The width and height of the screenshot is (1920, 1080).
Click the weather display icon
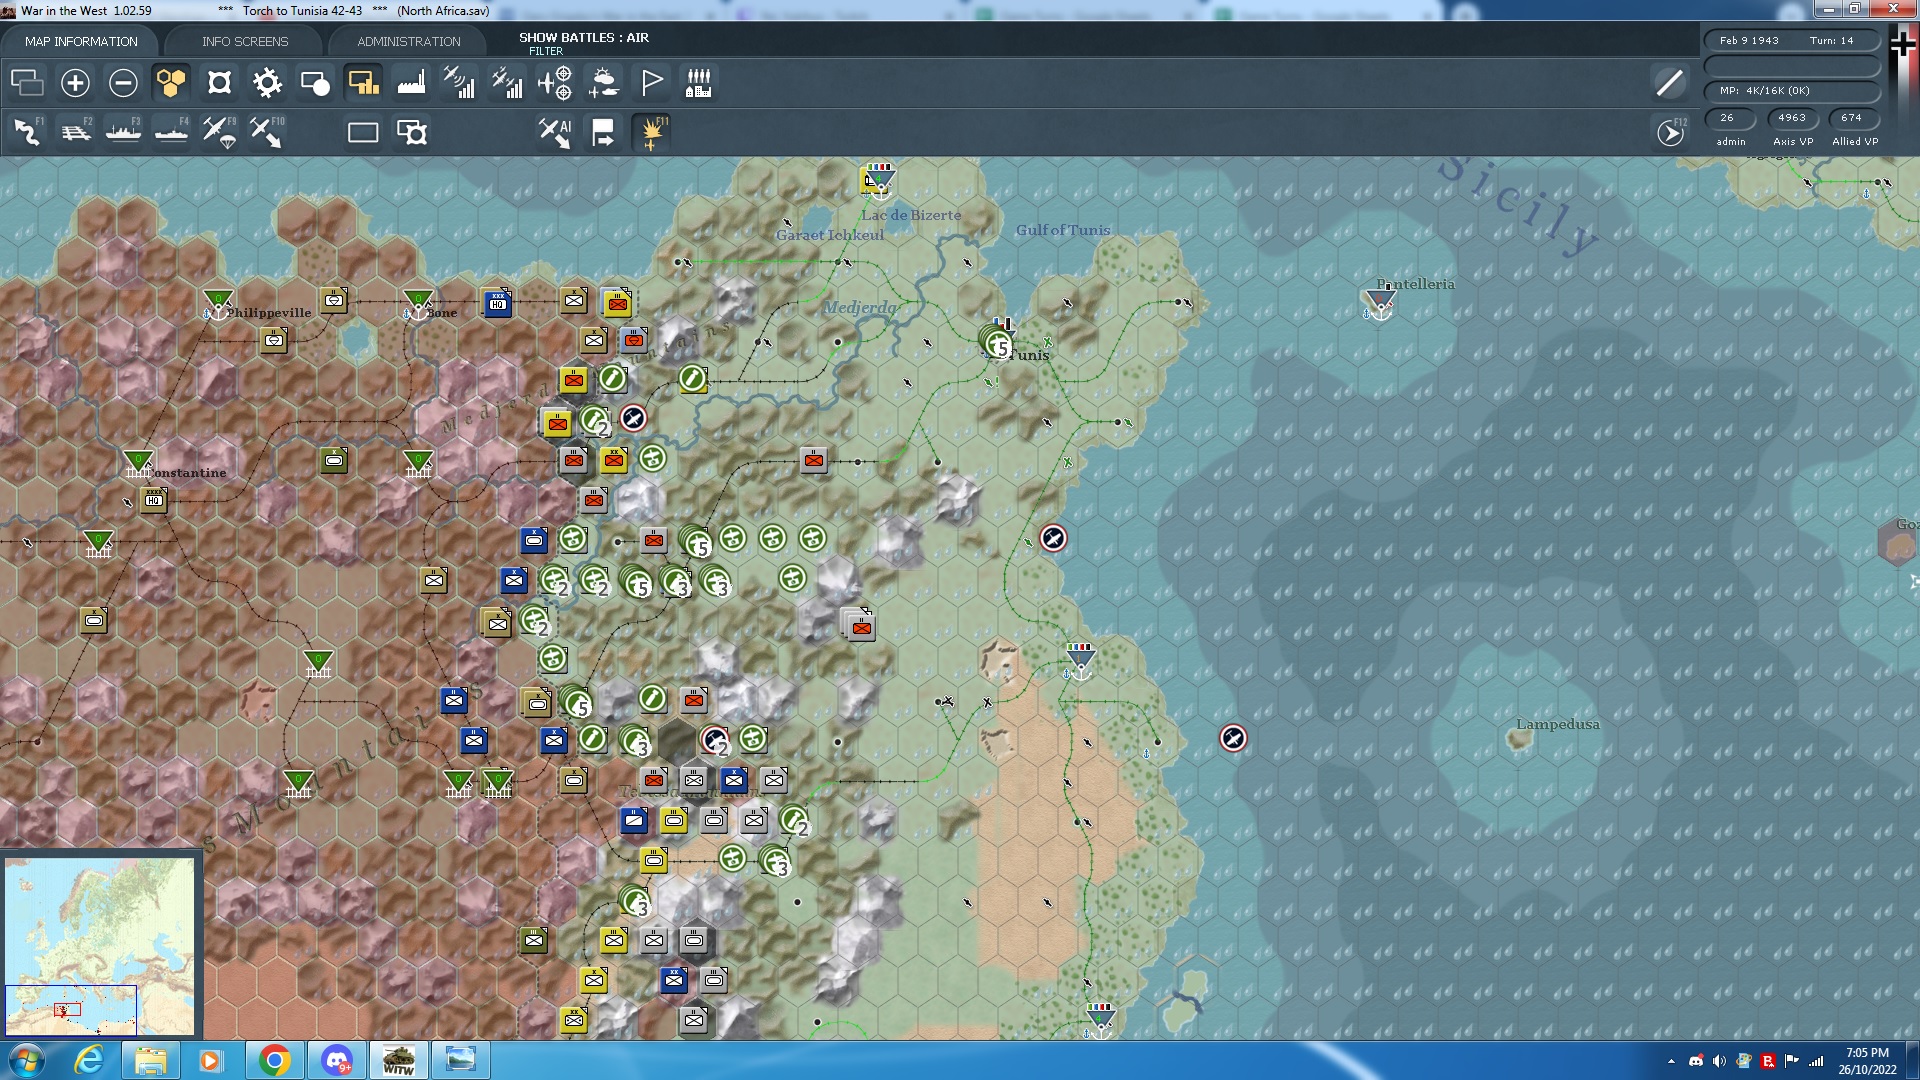[x=604, y=83]
